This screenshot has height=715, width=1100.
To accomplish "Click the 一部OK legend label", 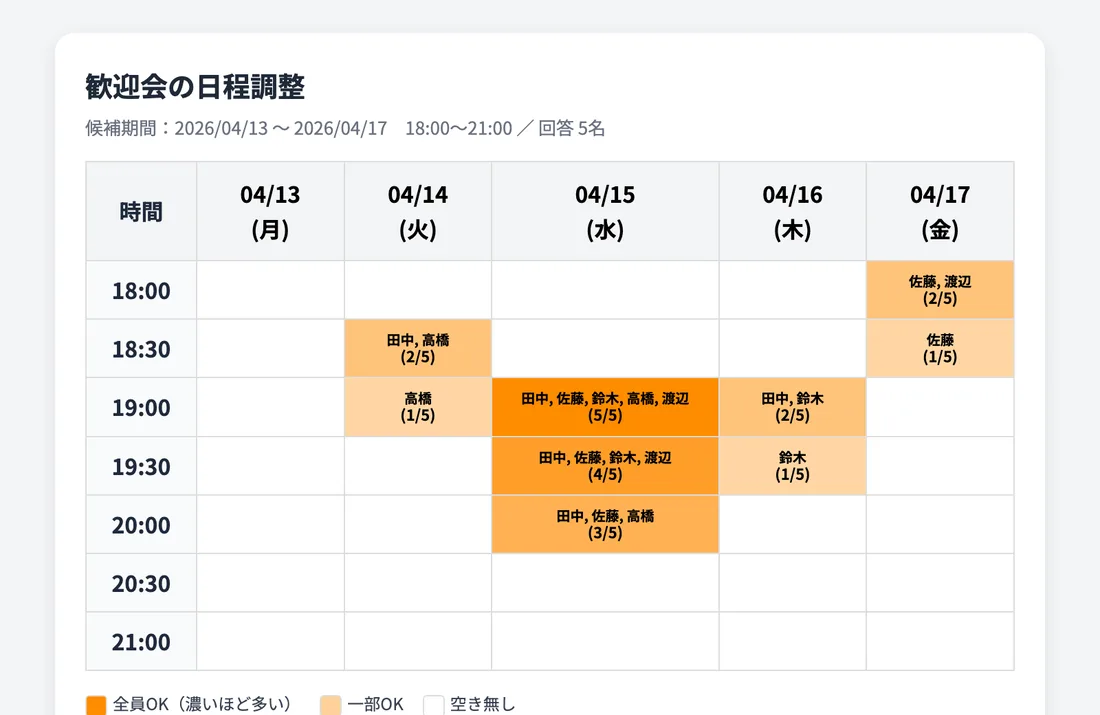I will click(375, 704).
